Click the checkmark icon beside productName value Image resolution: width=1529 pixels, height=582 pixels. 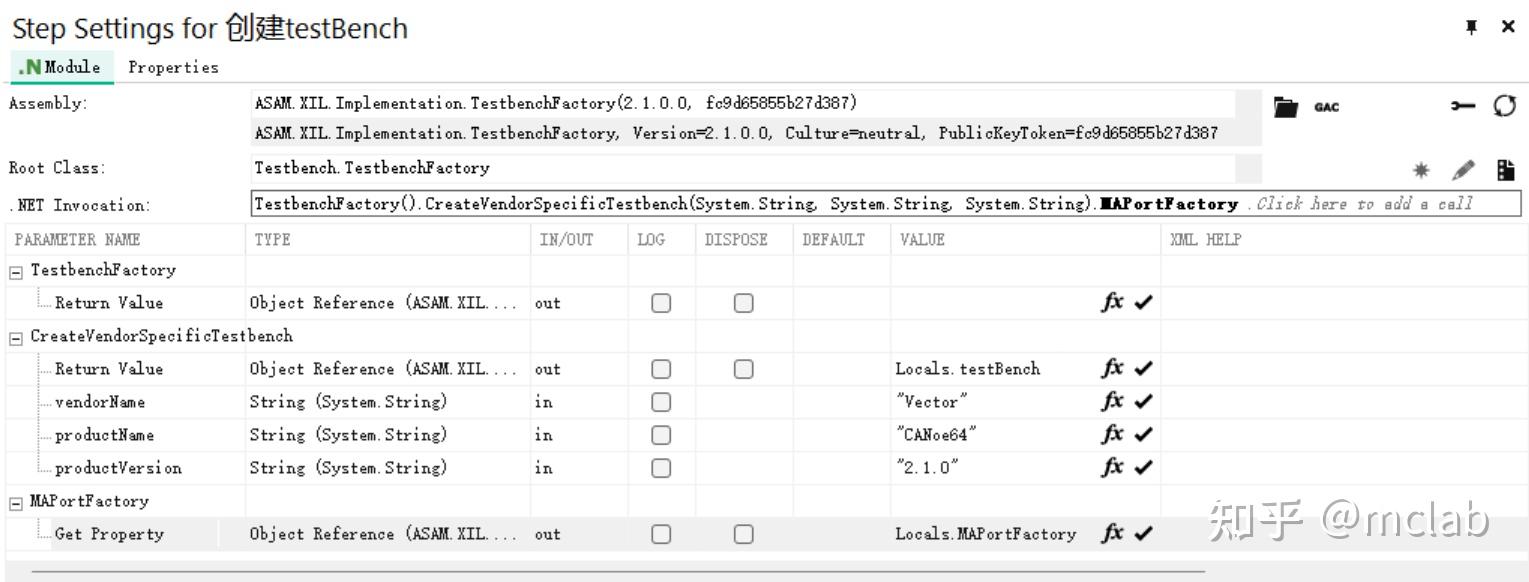(1143, 435)
